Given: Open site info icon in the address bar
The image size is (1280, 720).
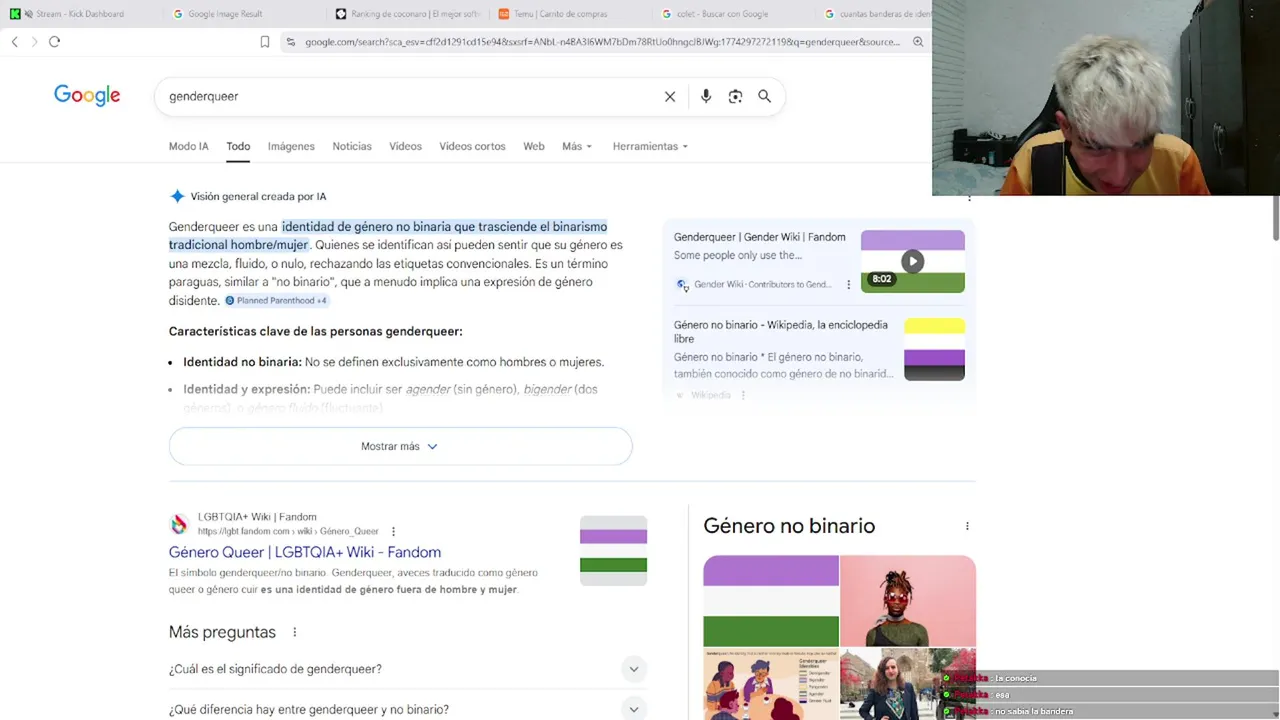Looking at the screenshot, I should pos(290,42).
